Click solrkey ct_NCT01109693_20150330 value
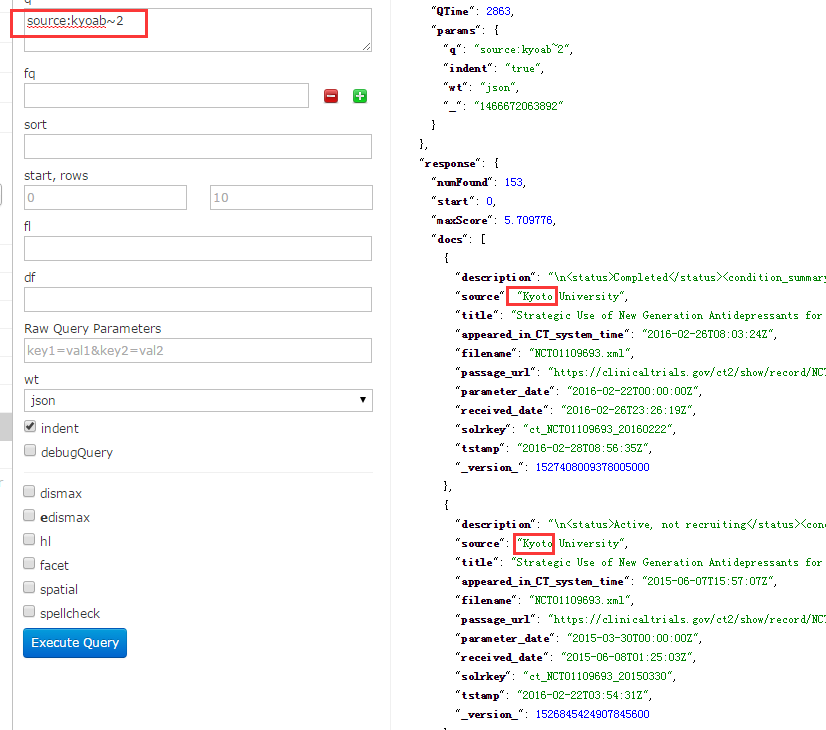 click(598, 676)
